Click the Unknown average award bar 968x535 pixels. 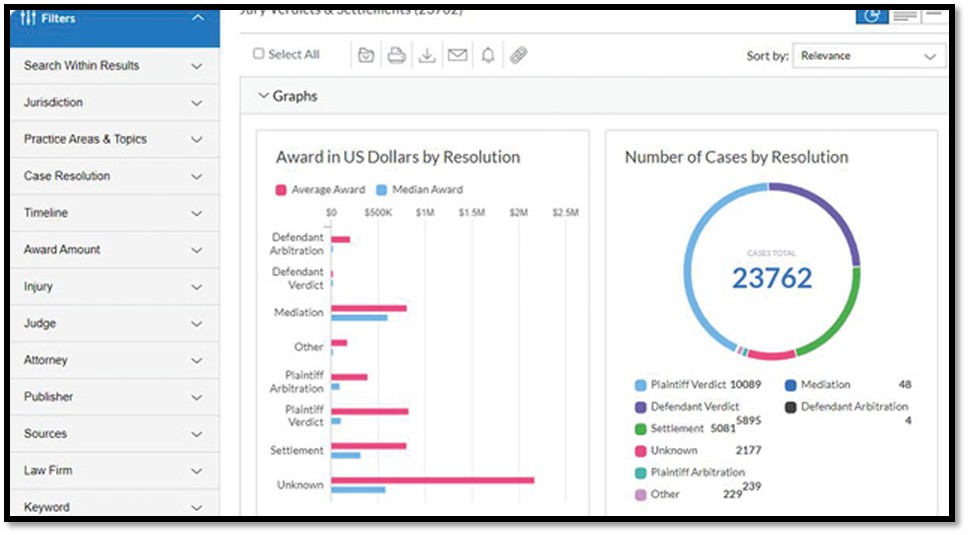(432, 480)
